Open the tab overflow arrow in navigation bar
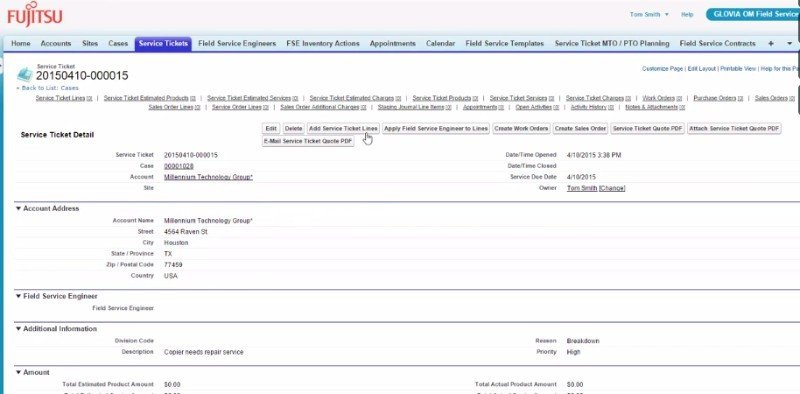This screenshot has width=800, height=394. (789, 44)
